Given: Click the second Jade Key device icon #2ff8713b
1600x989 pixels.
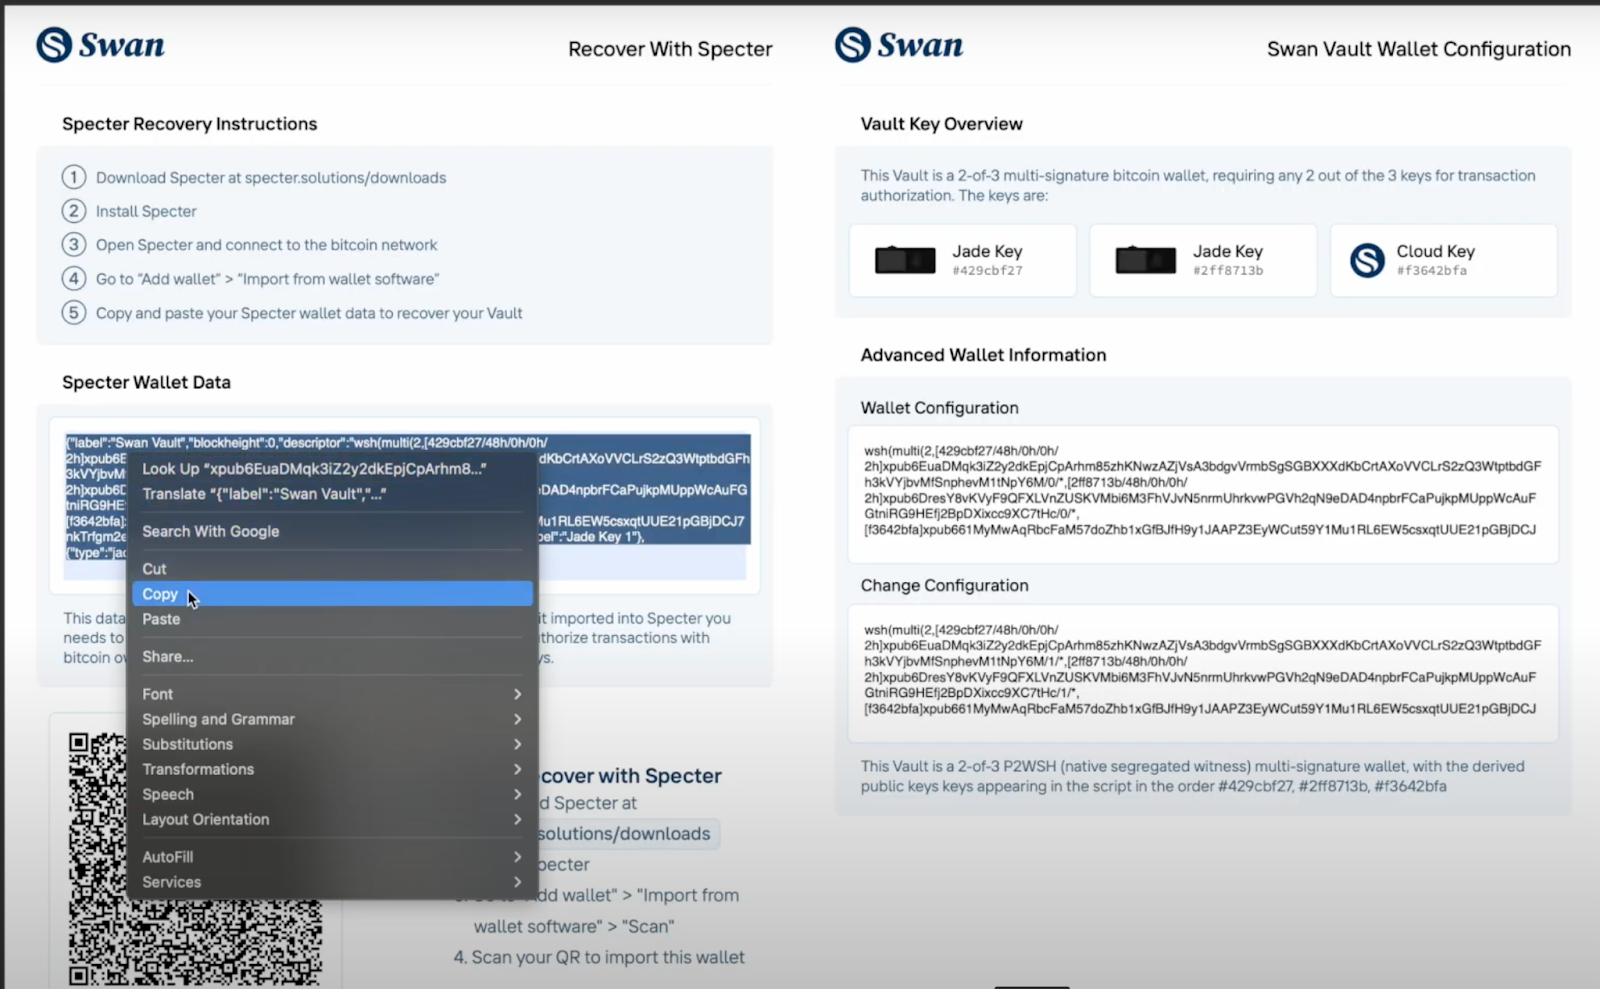Looking at the screenshot, I should tap(1145, 260).
